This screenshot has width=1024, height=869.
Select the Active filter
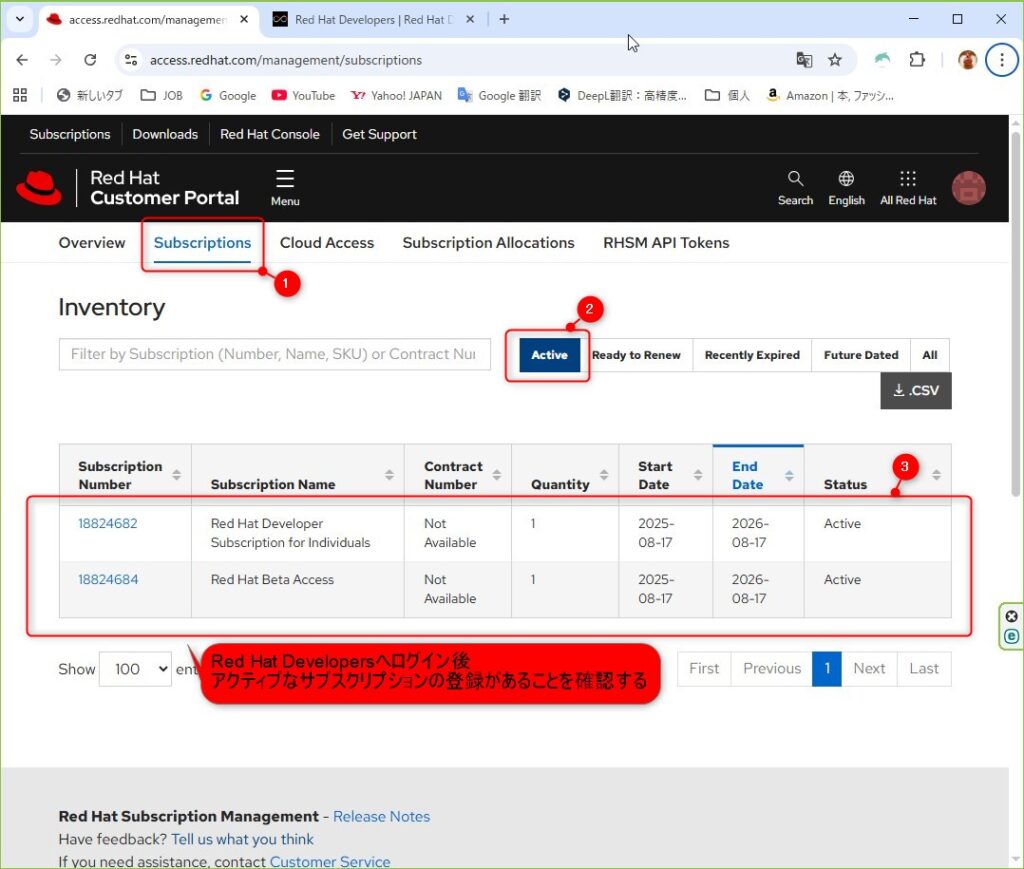tap(549, 355)
